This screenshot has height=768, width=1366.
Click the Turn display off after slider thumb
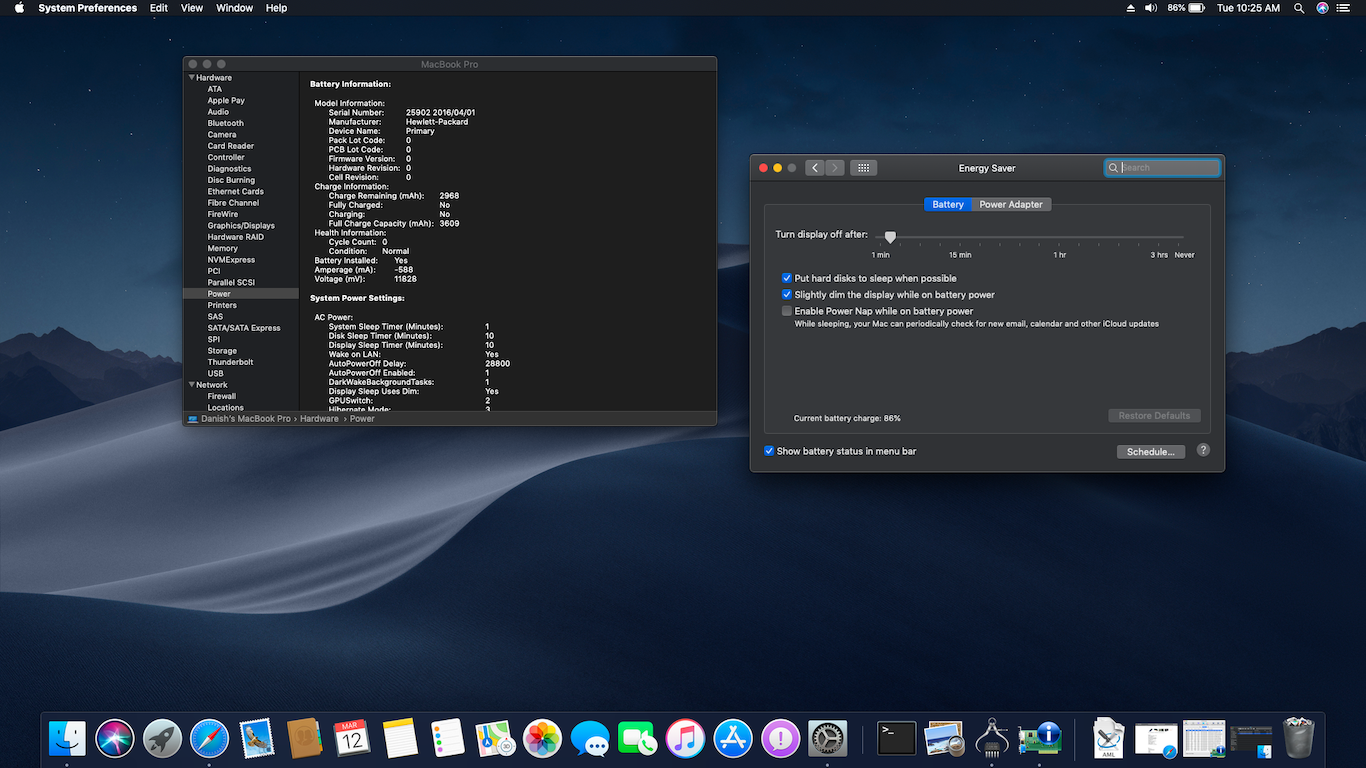[890, 237]
